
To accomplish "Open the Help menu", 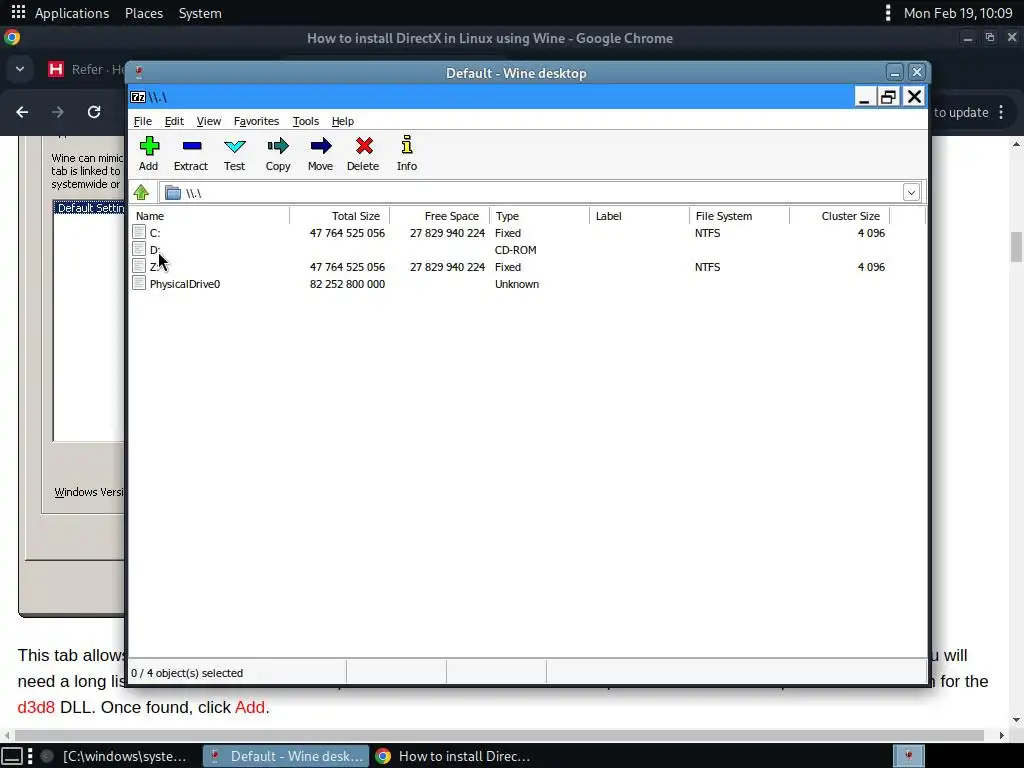I will pos(342,121).
